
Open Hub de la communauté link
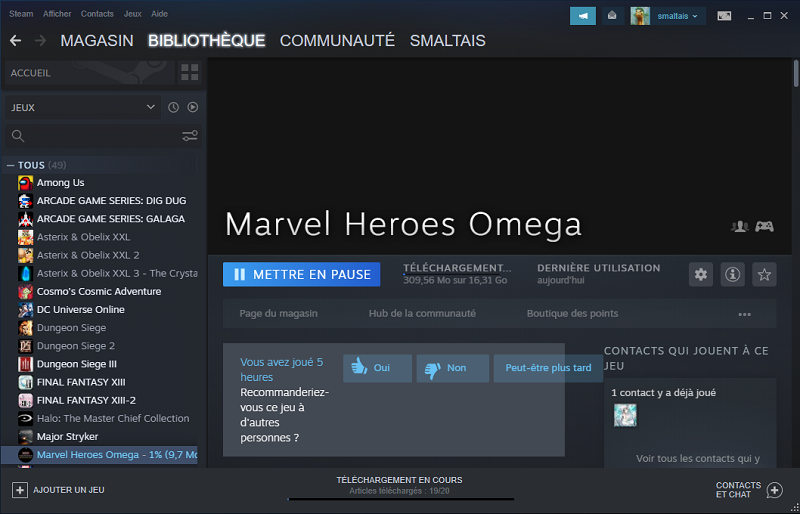[422, 313]
